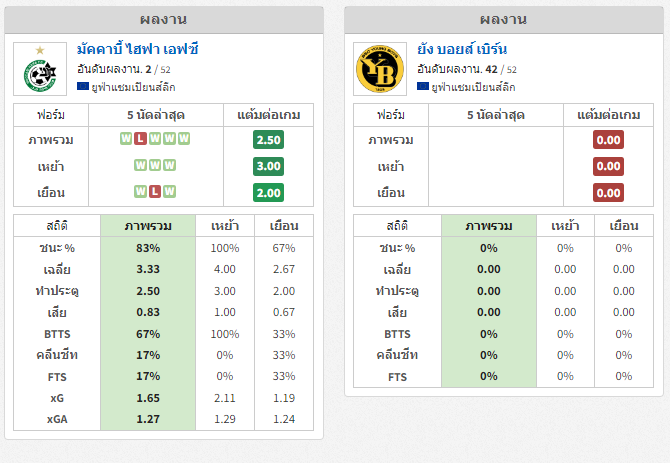Open the ยัง บอยส์ เบิร์น team link

pyautogui.click(x=462, y=49)
